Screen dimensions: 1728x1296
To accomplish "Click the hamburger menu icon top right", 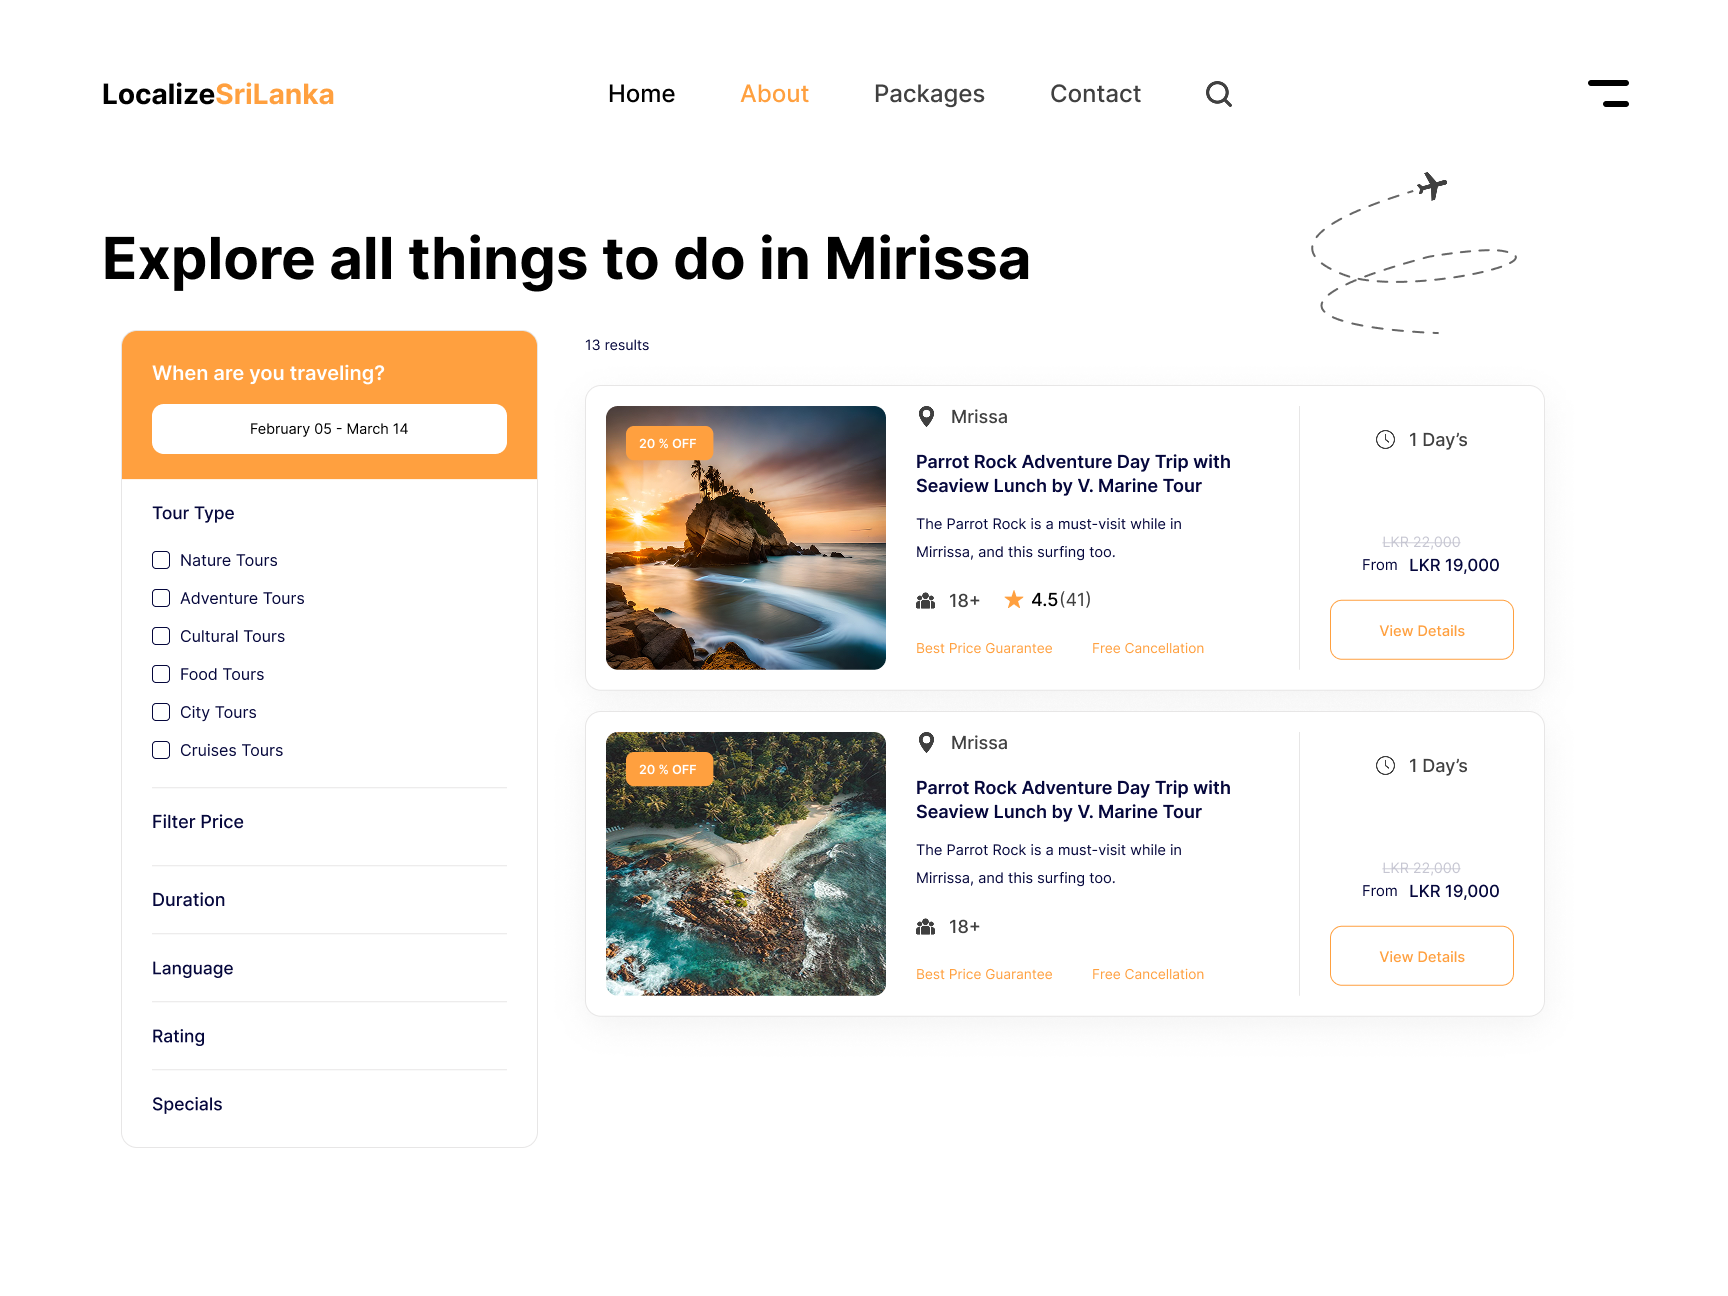I will coord(1608,92).
